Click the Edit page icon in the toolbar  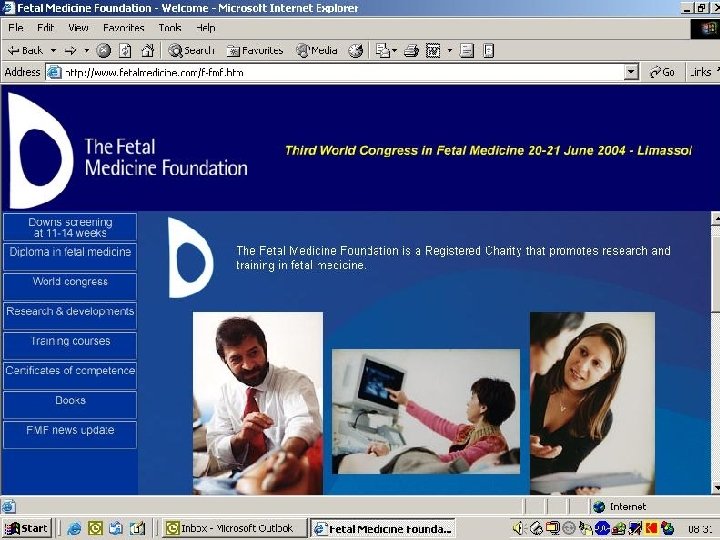pos(433,51)
